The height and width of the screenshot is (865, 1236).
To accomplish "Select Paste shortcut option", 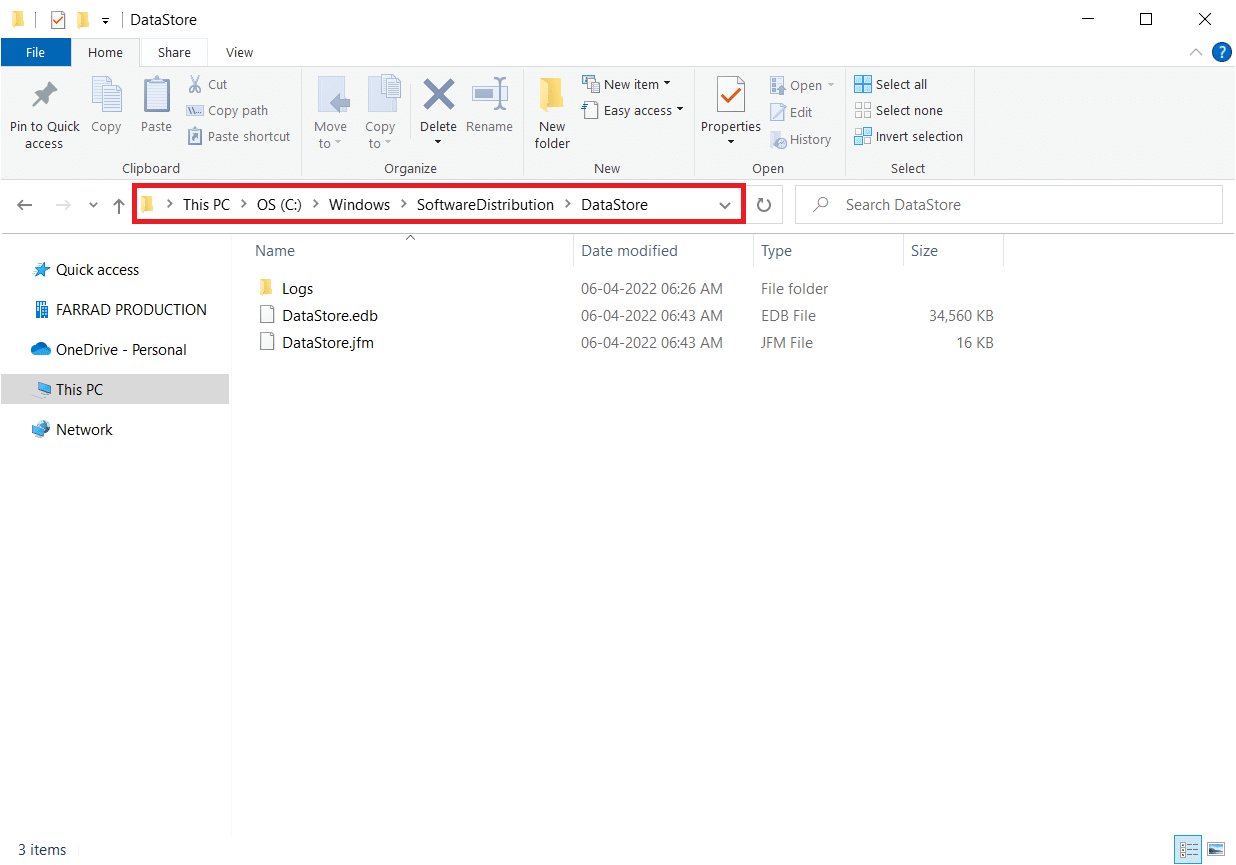I will 239,136.
